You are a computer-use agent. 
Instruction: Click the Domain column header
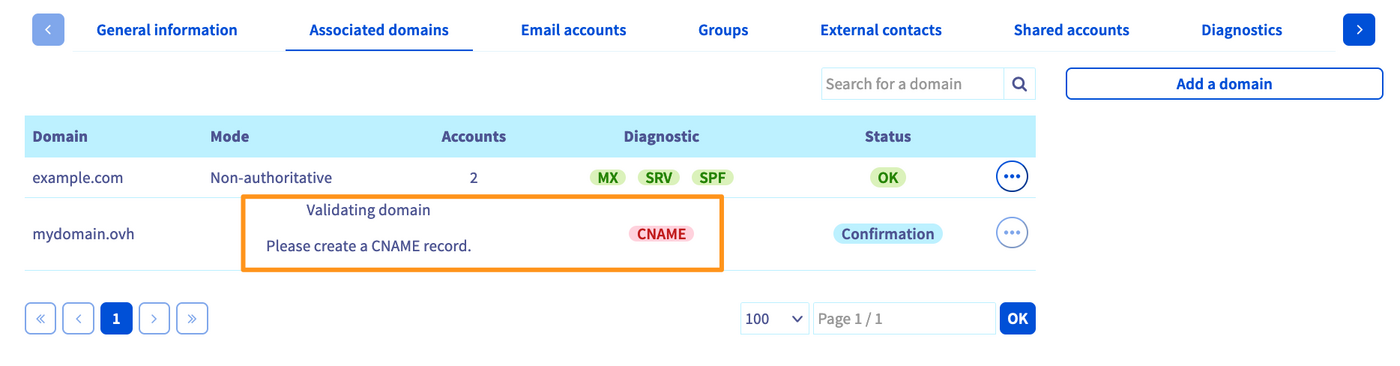click(x=60, y=136)
